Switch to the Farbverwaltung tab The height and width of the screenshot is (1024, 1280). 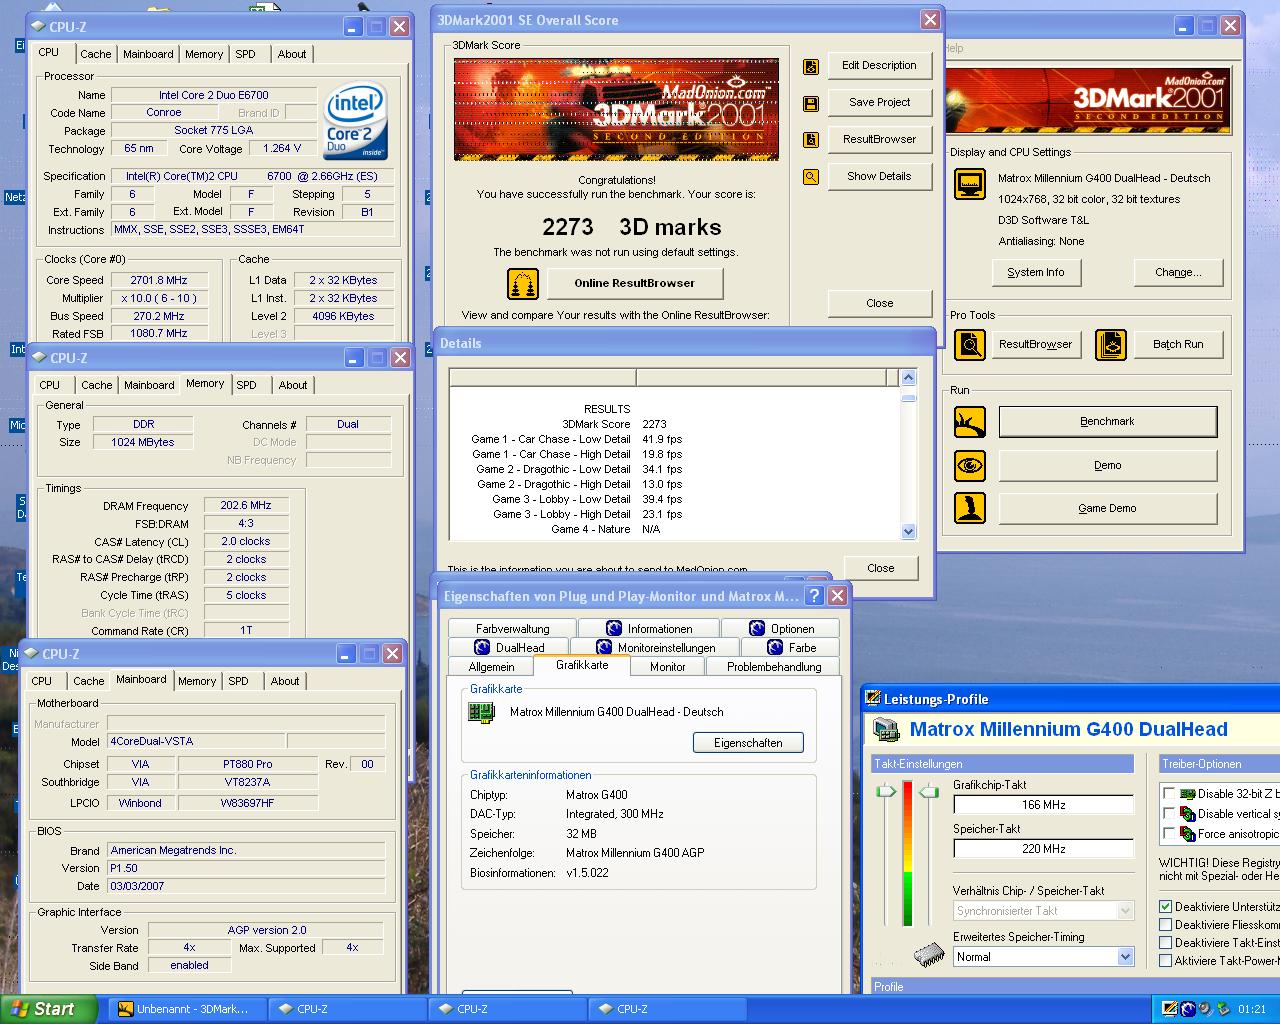[x=513, y=629]
